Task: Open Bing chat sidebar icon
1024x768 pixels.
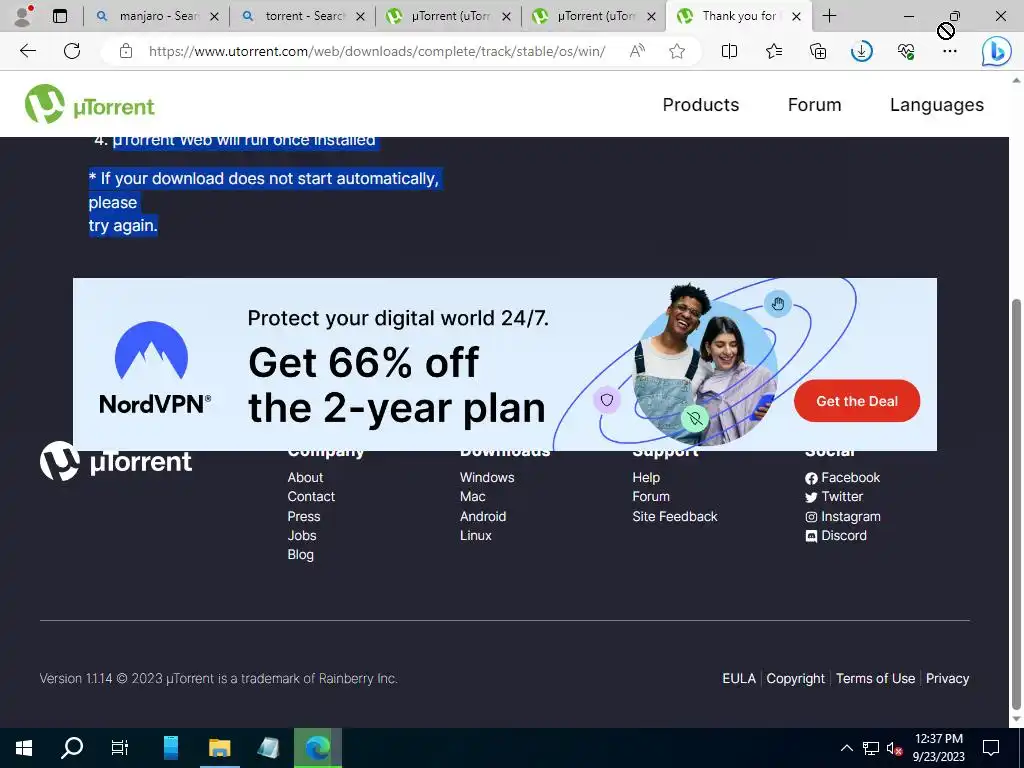Action: (996, 52)
